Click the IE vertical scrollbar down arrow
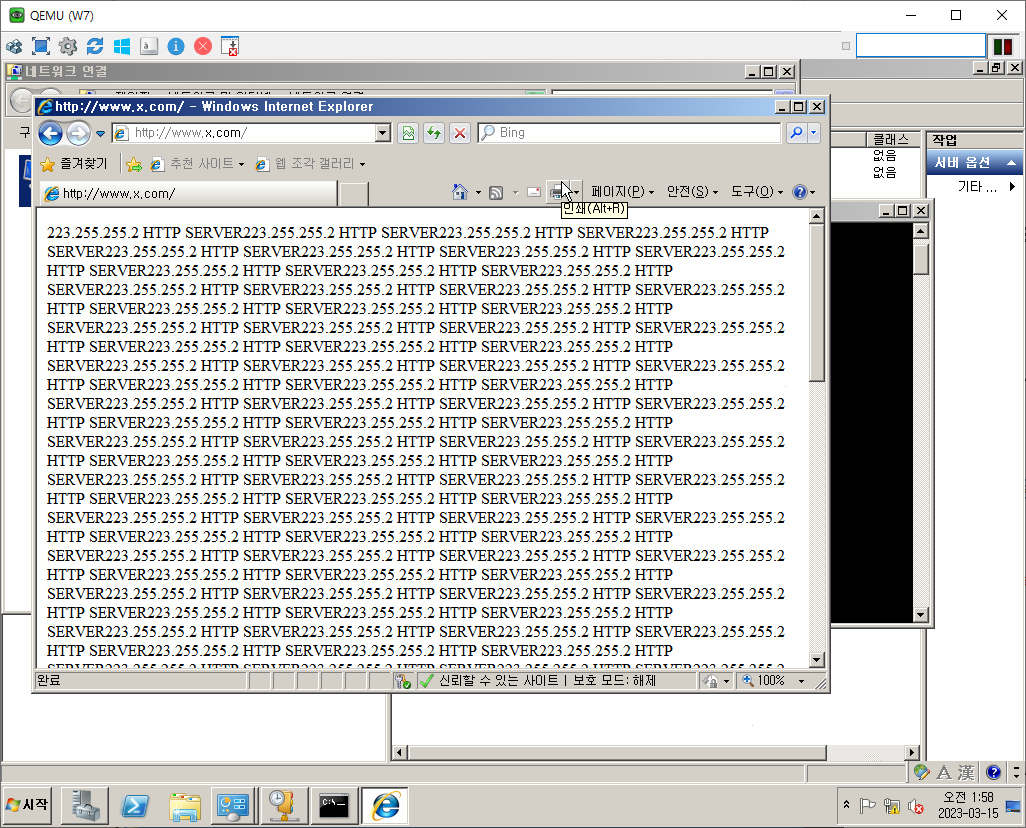Screen dimensions: 1026x828 817,660
